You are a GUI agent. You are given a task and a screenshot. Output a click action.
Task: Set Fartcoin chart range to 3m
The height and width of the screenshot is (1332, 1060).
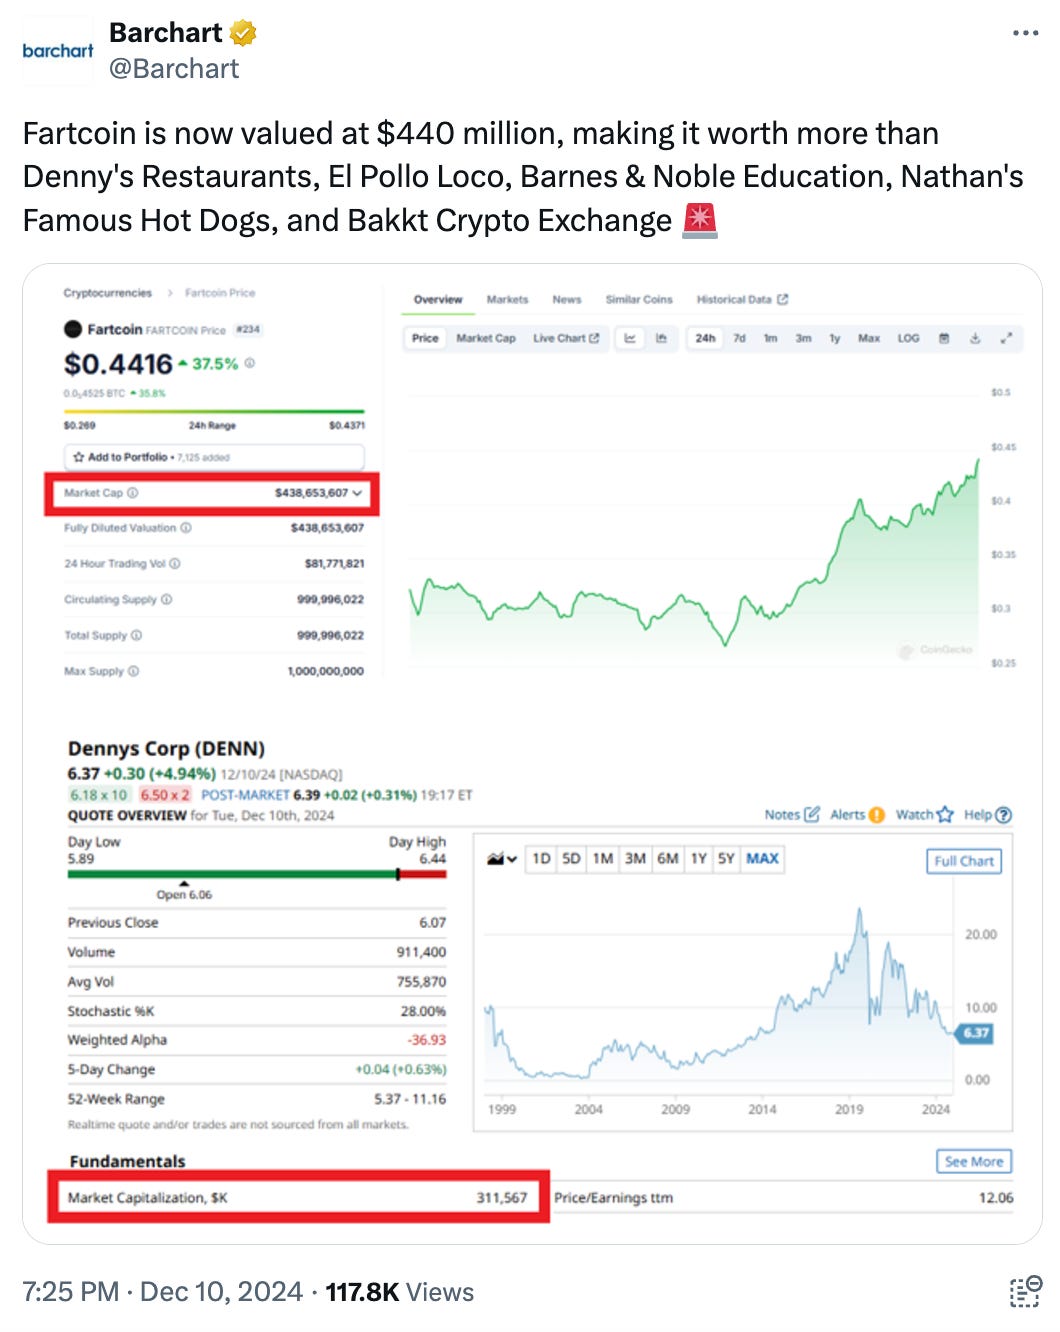[x=803, y=338]
